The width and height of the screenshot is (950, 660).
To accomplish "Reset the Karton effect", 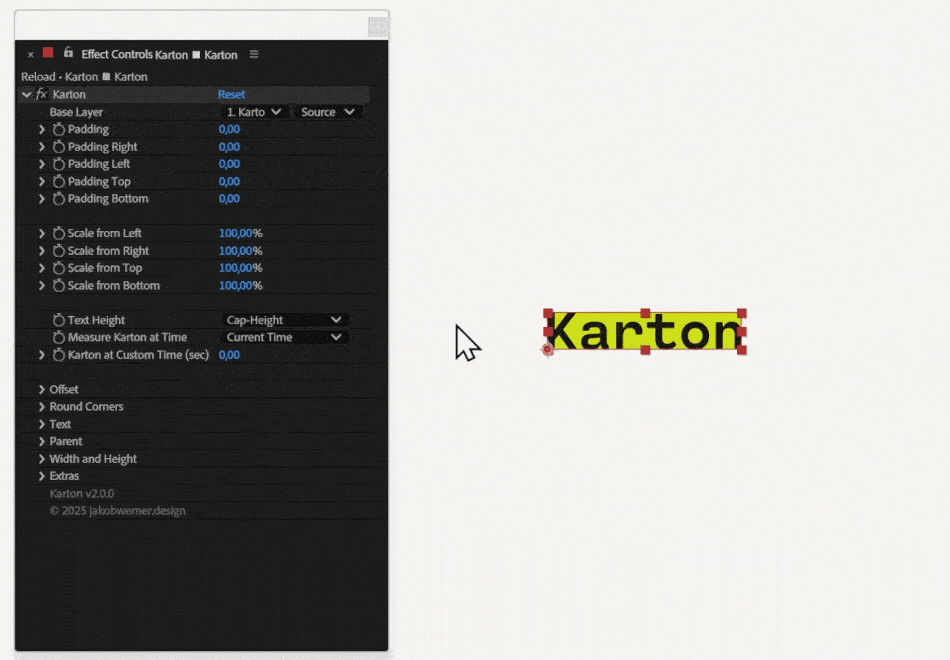I will coord(231,95).
